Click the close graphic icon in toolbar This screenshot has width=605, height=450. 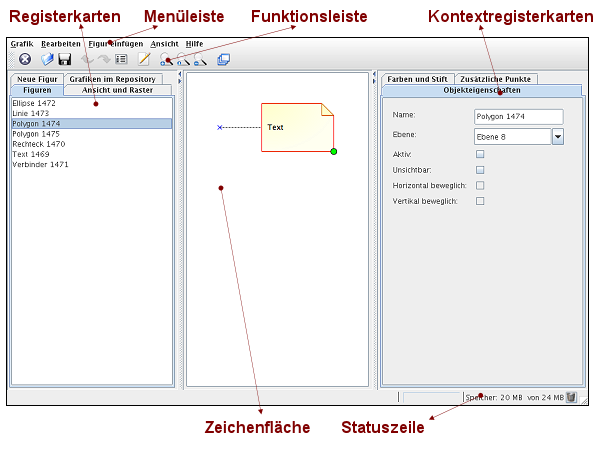coord(25,59)
